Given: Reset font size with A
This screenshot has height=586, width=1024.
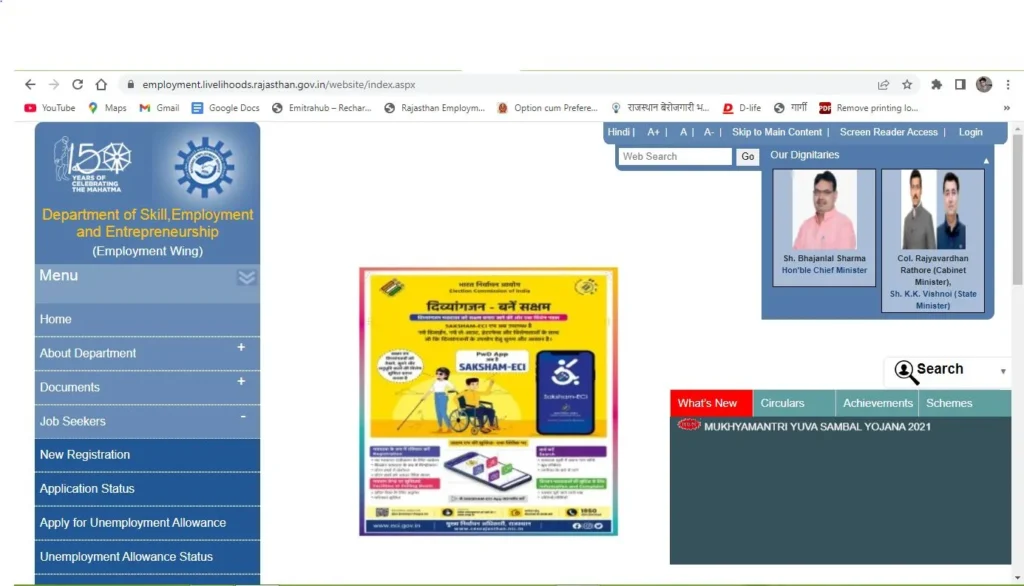Looking at the screenshot, I should 683,132.
